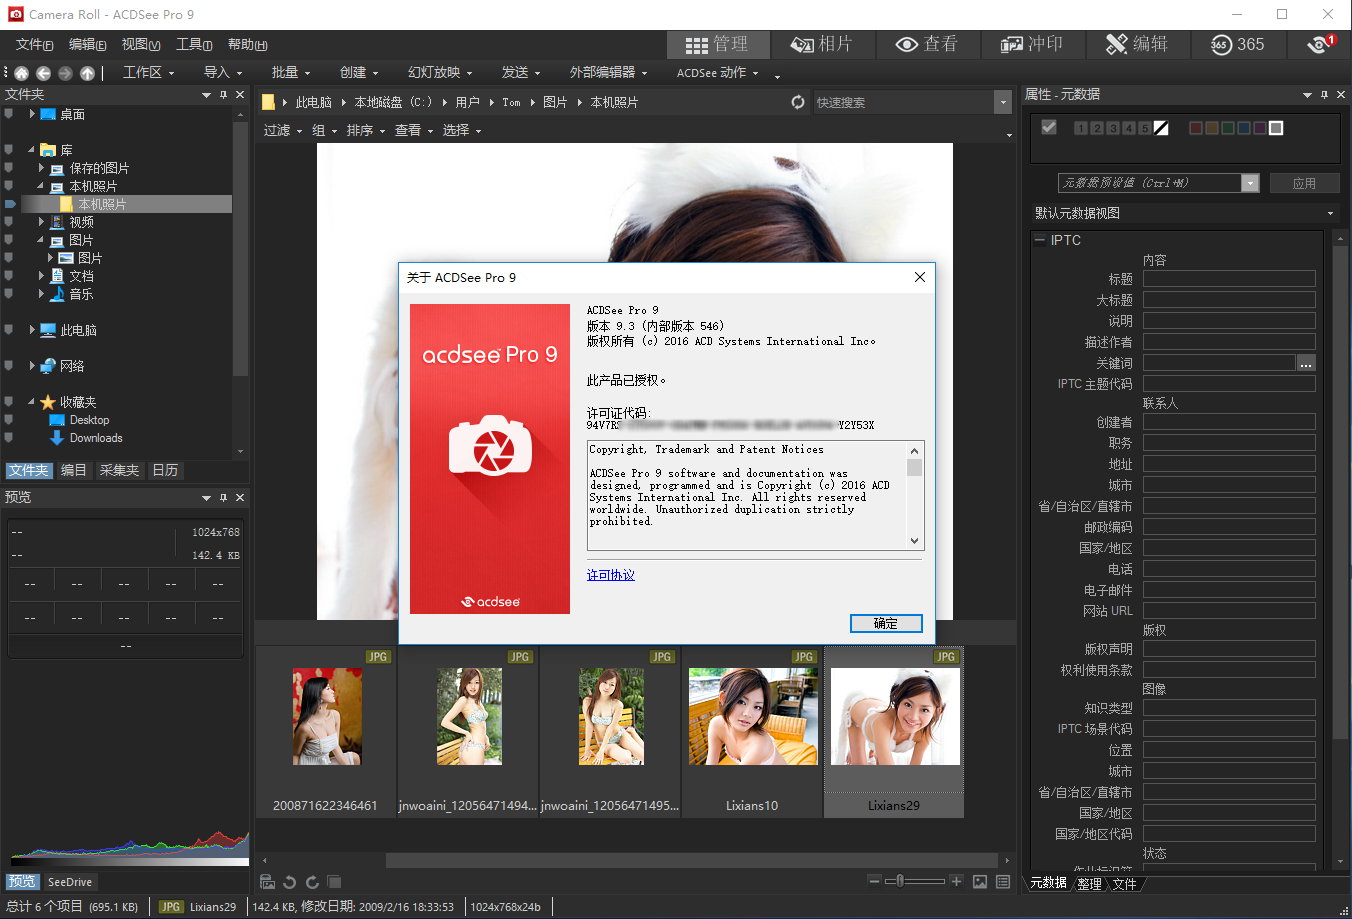Expand the 批量 dropdown
Image resolution: width=1352 pixels, height=919 pixels.
[291, 72]
